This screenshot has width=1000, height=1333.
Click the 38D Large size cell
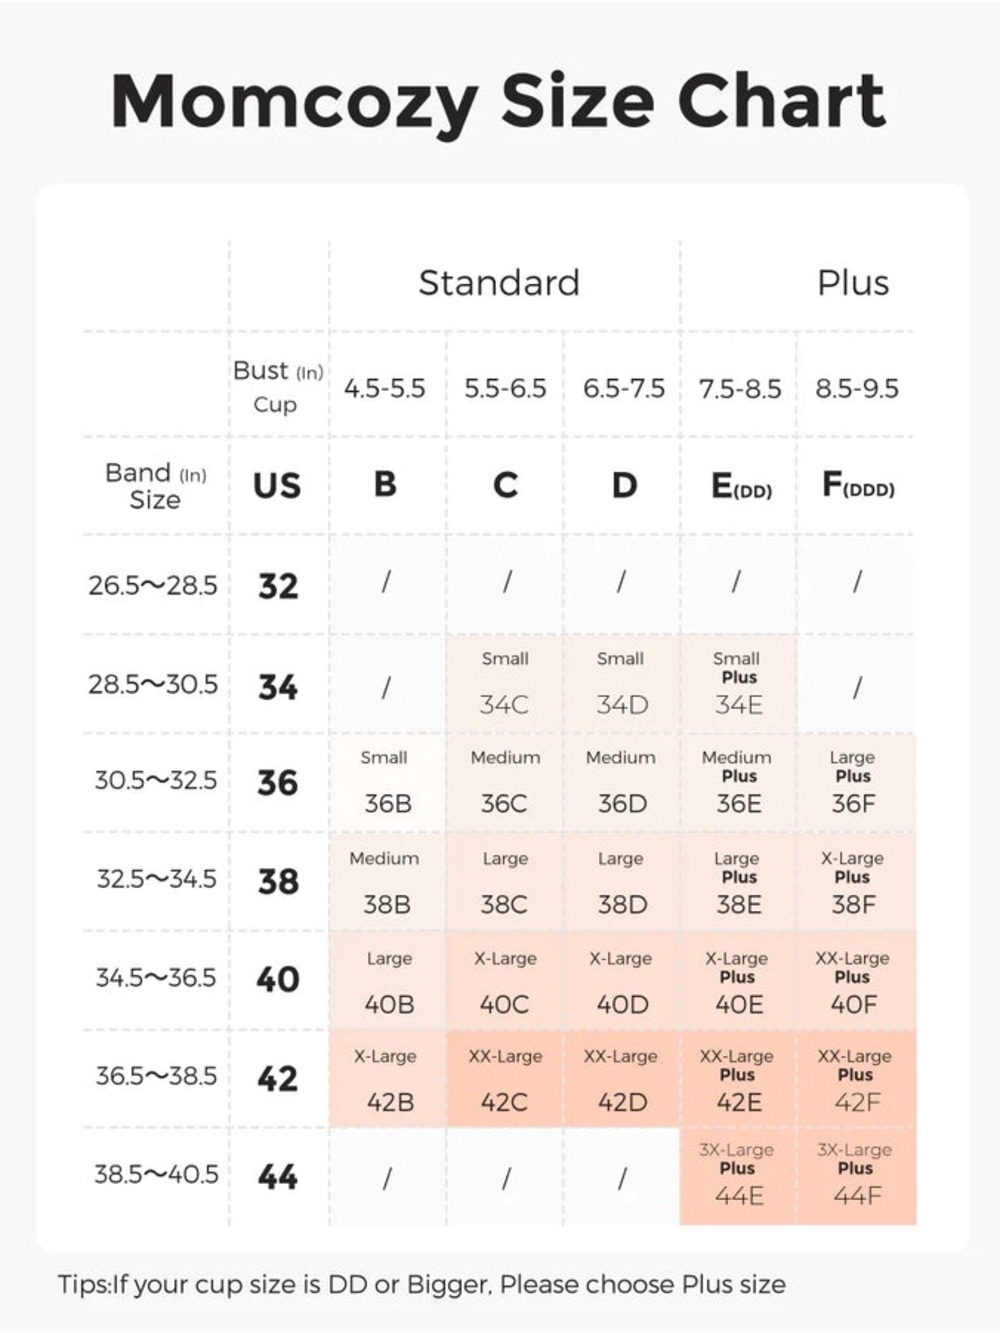click(x=621, y=881)
